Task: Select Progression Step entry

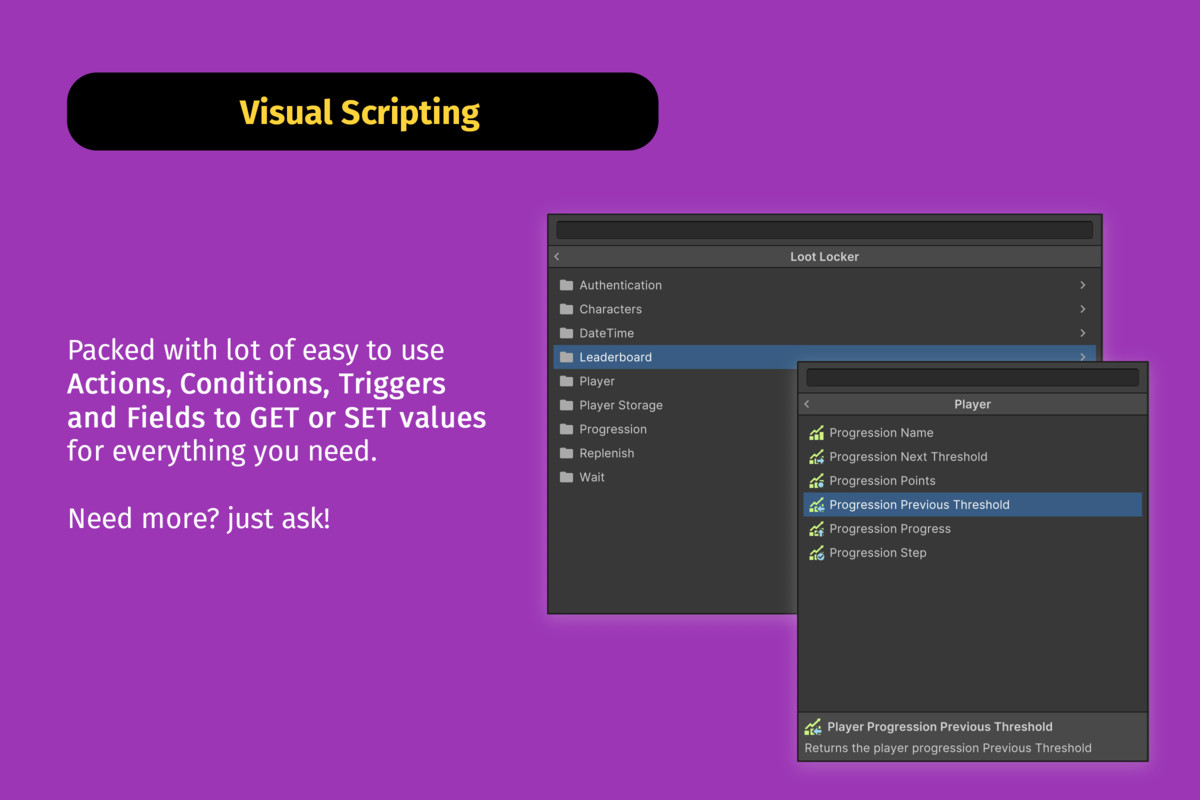Action: click(x=972, y=553)
